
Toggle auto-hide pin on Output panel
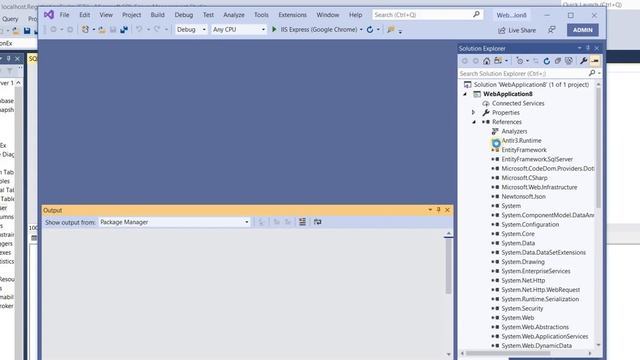438,210
